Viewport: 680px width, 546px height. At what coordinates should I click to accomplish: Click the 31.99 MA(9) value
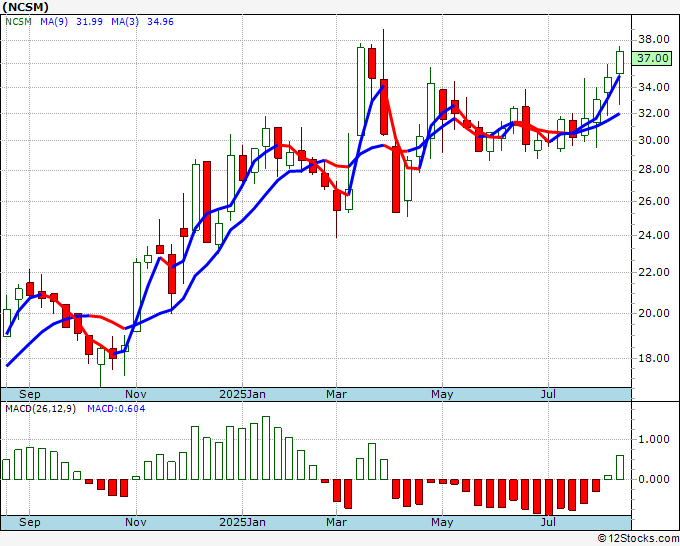[89, 21]
